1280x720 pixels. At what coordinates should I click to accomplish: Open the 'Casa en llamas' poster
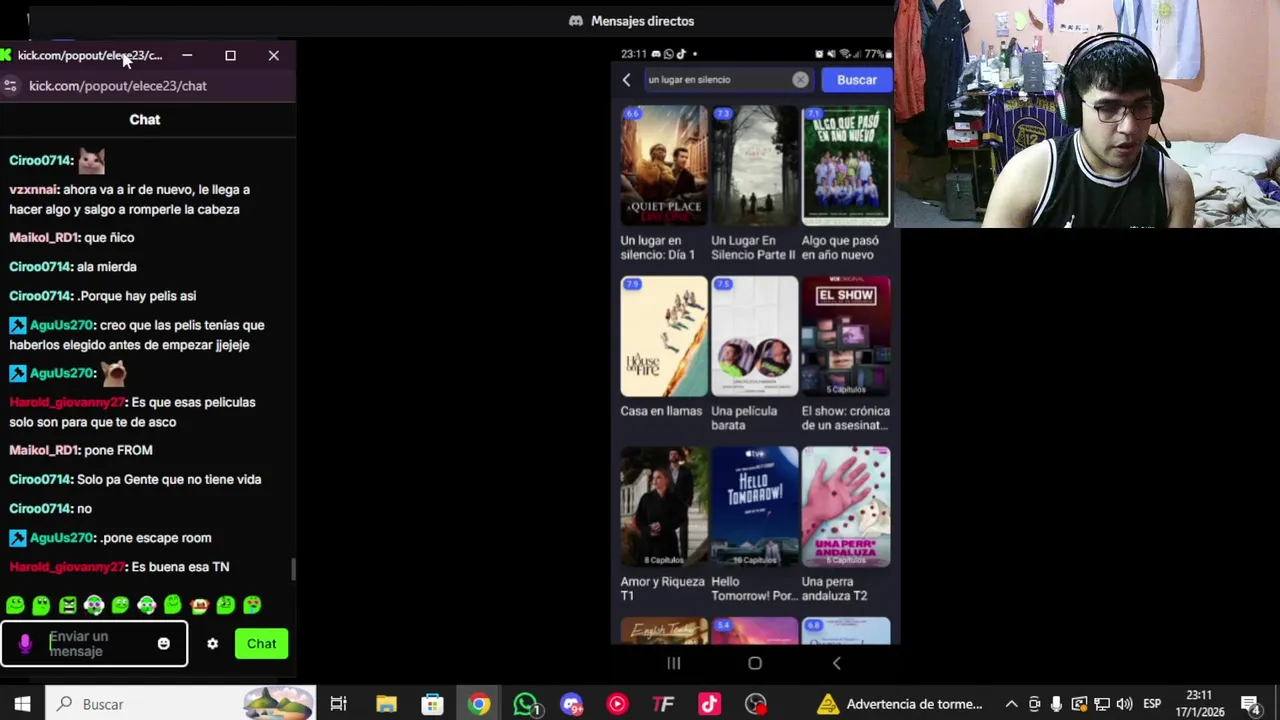pos(663,337)
